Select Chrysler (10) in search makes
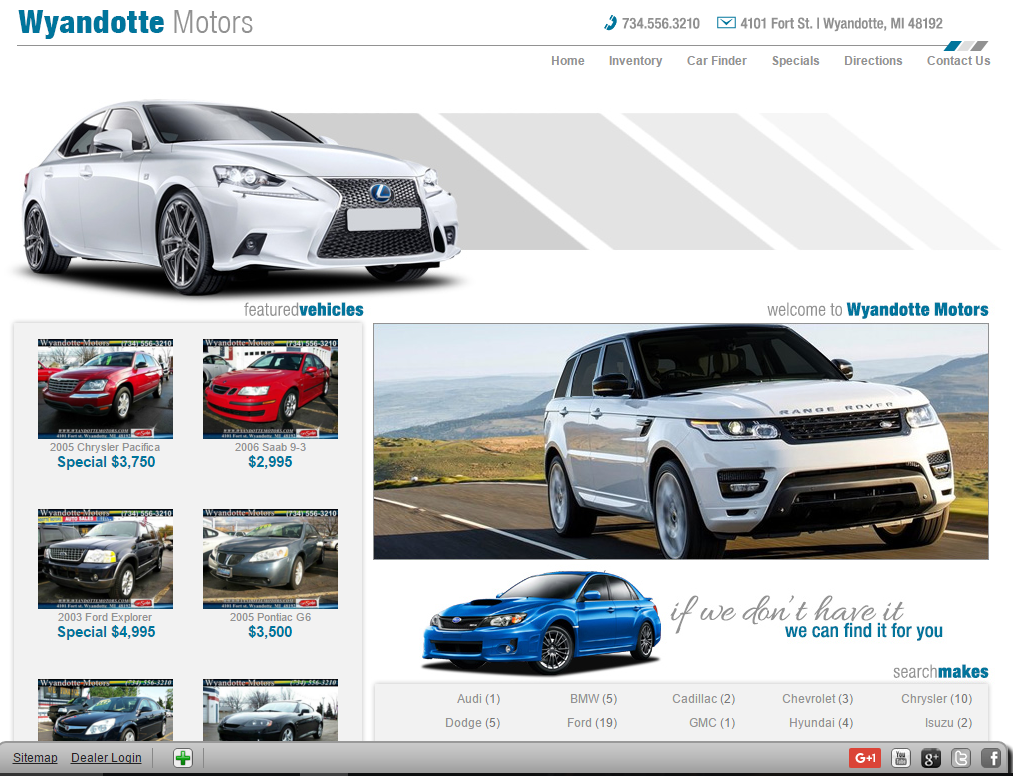Screen dimensions: 1013x776 pos(936,699)
